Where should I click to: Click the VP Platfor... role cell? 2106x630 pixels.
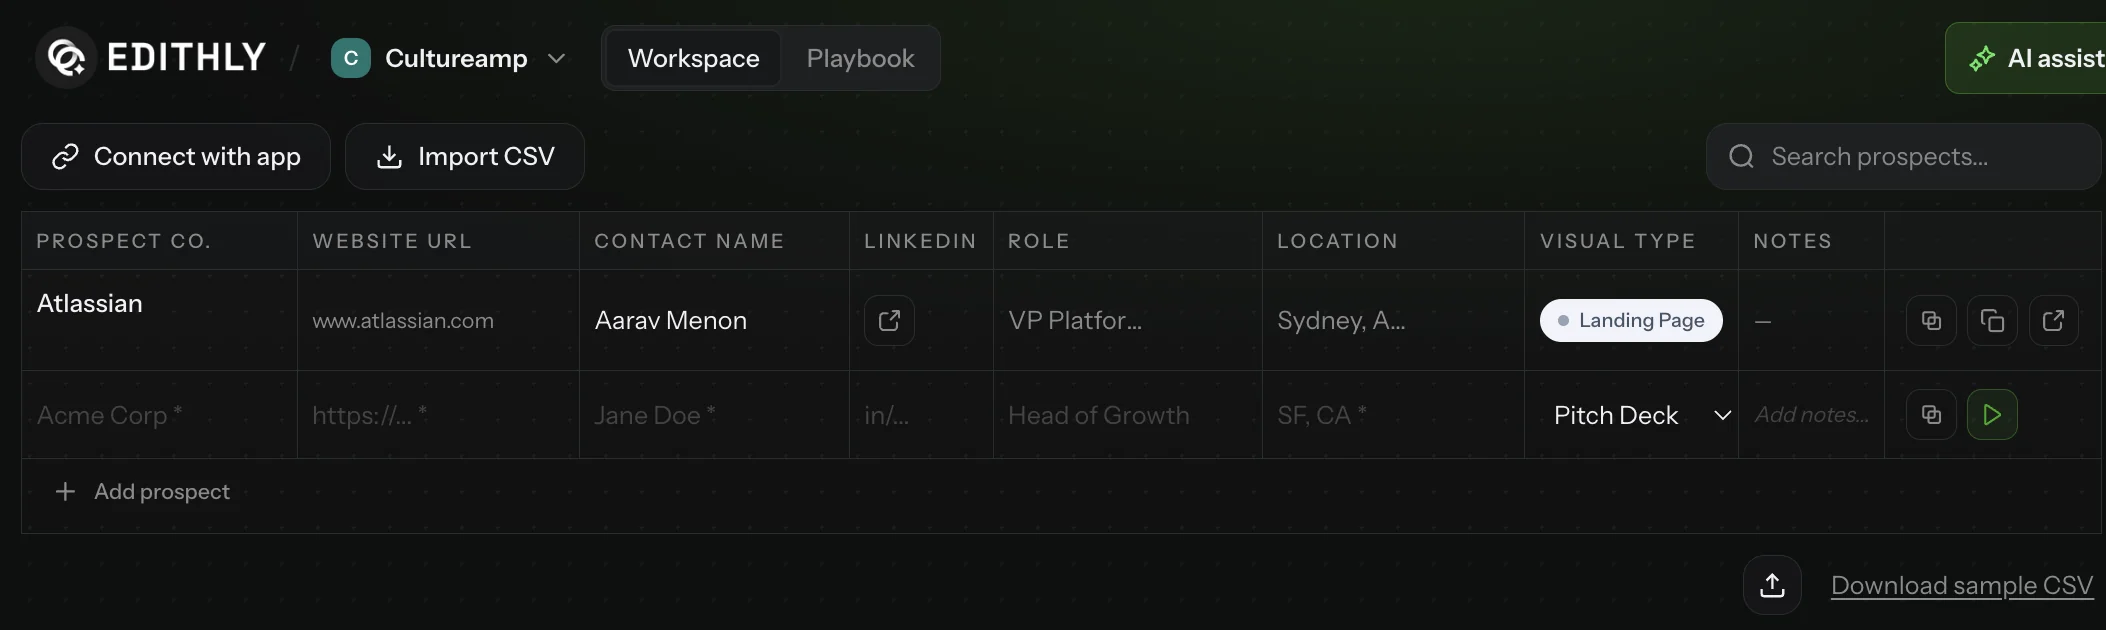1128,320
